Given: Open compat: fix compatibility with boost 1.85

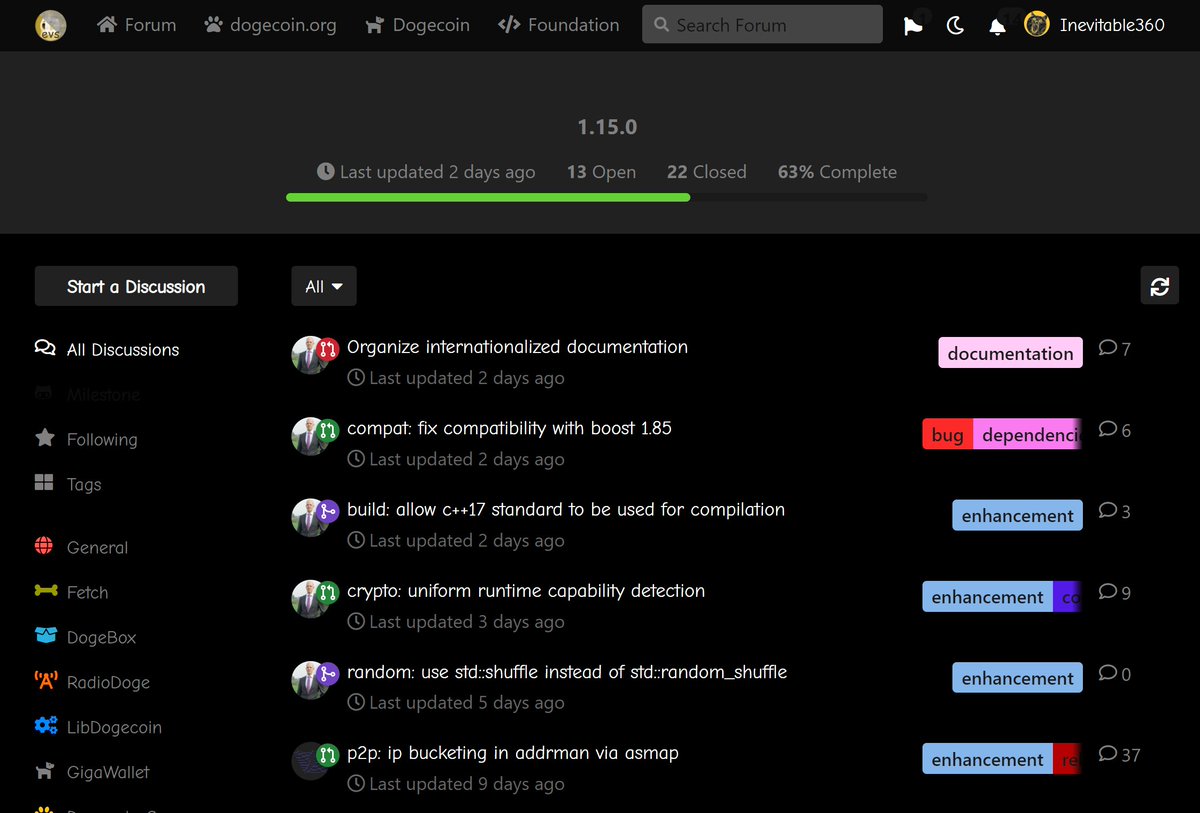Looking at the screenshot, I should click(509, 428).
